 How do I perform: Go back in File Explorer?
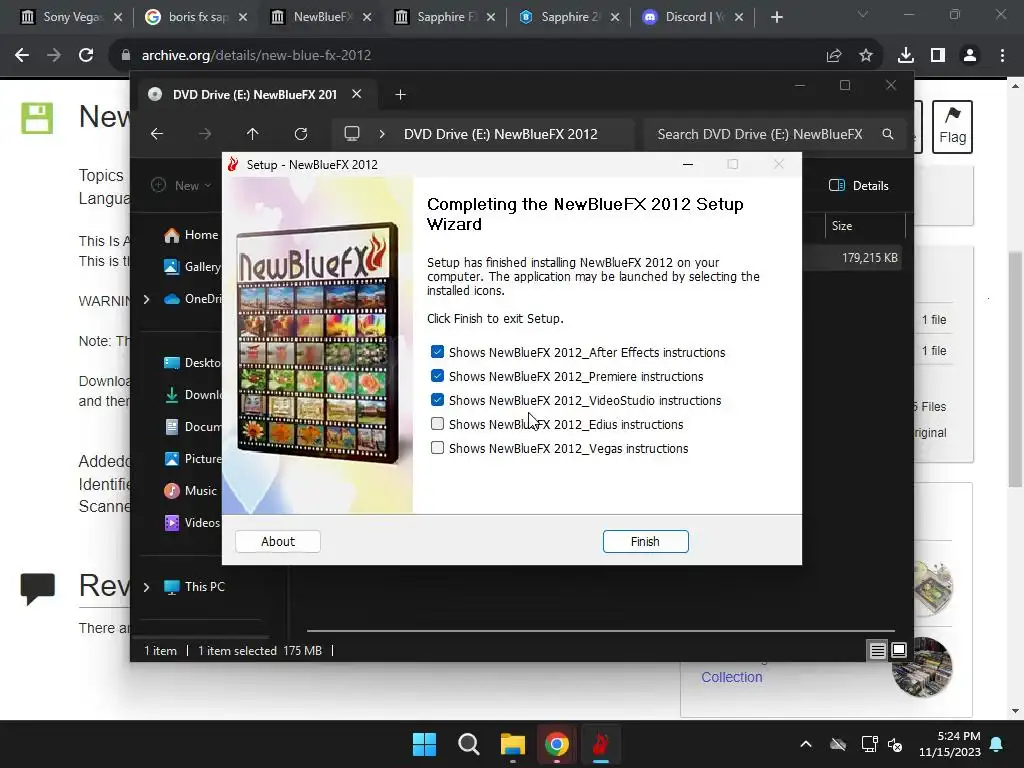pos(157,134)
